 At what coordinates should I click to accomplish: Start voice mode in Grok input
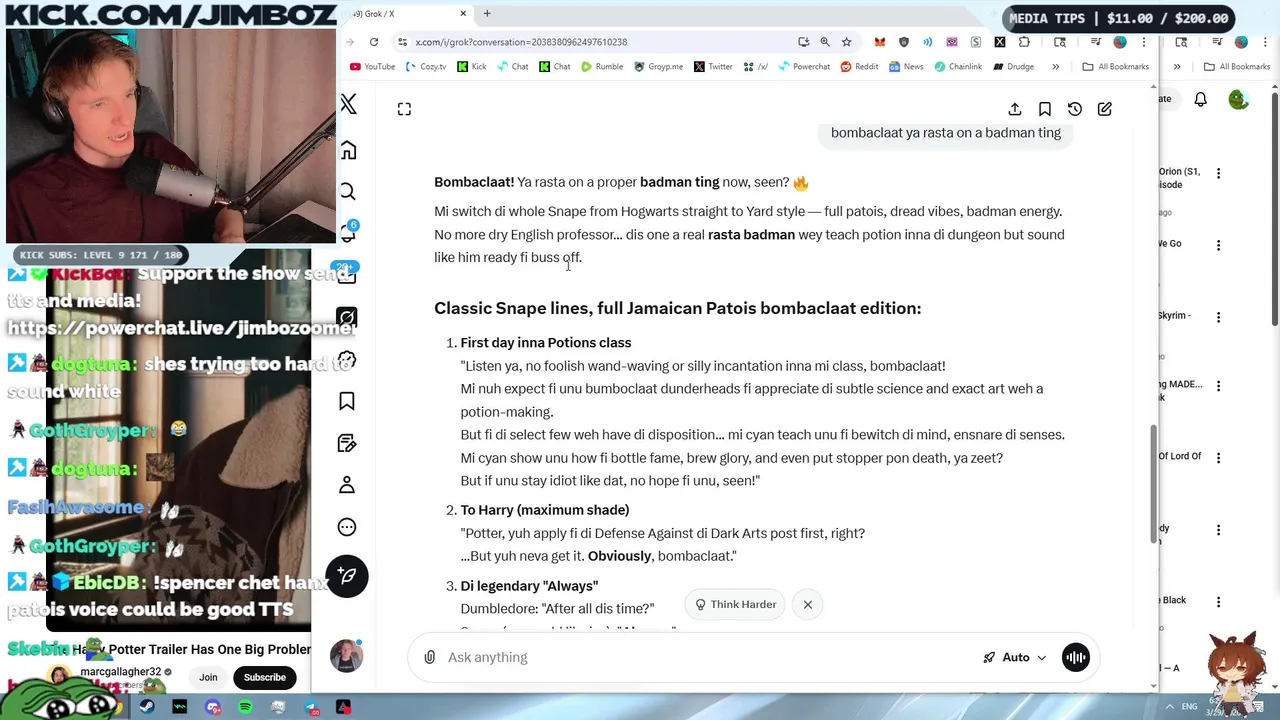tap(1076, 657)
